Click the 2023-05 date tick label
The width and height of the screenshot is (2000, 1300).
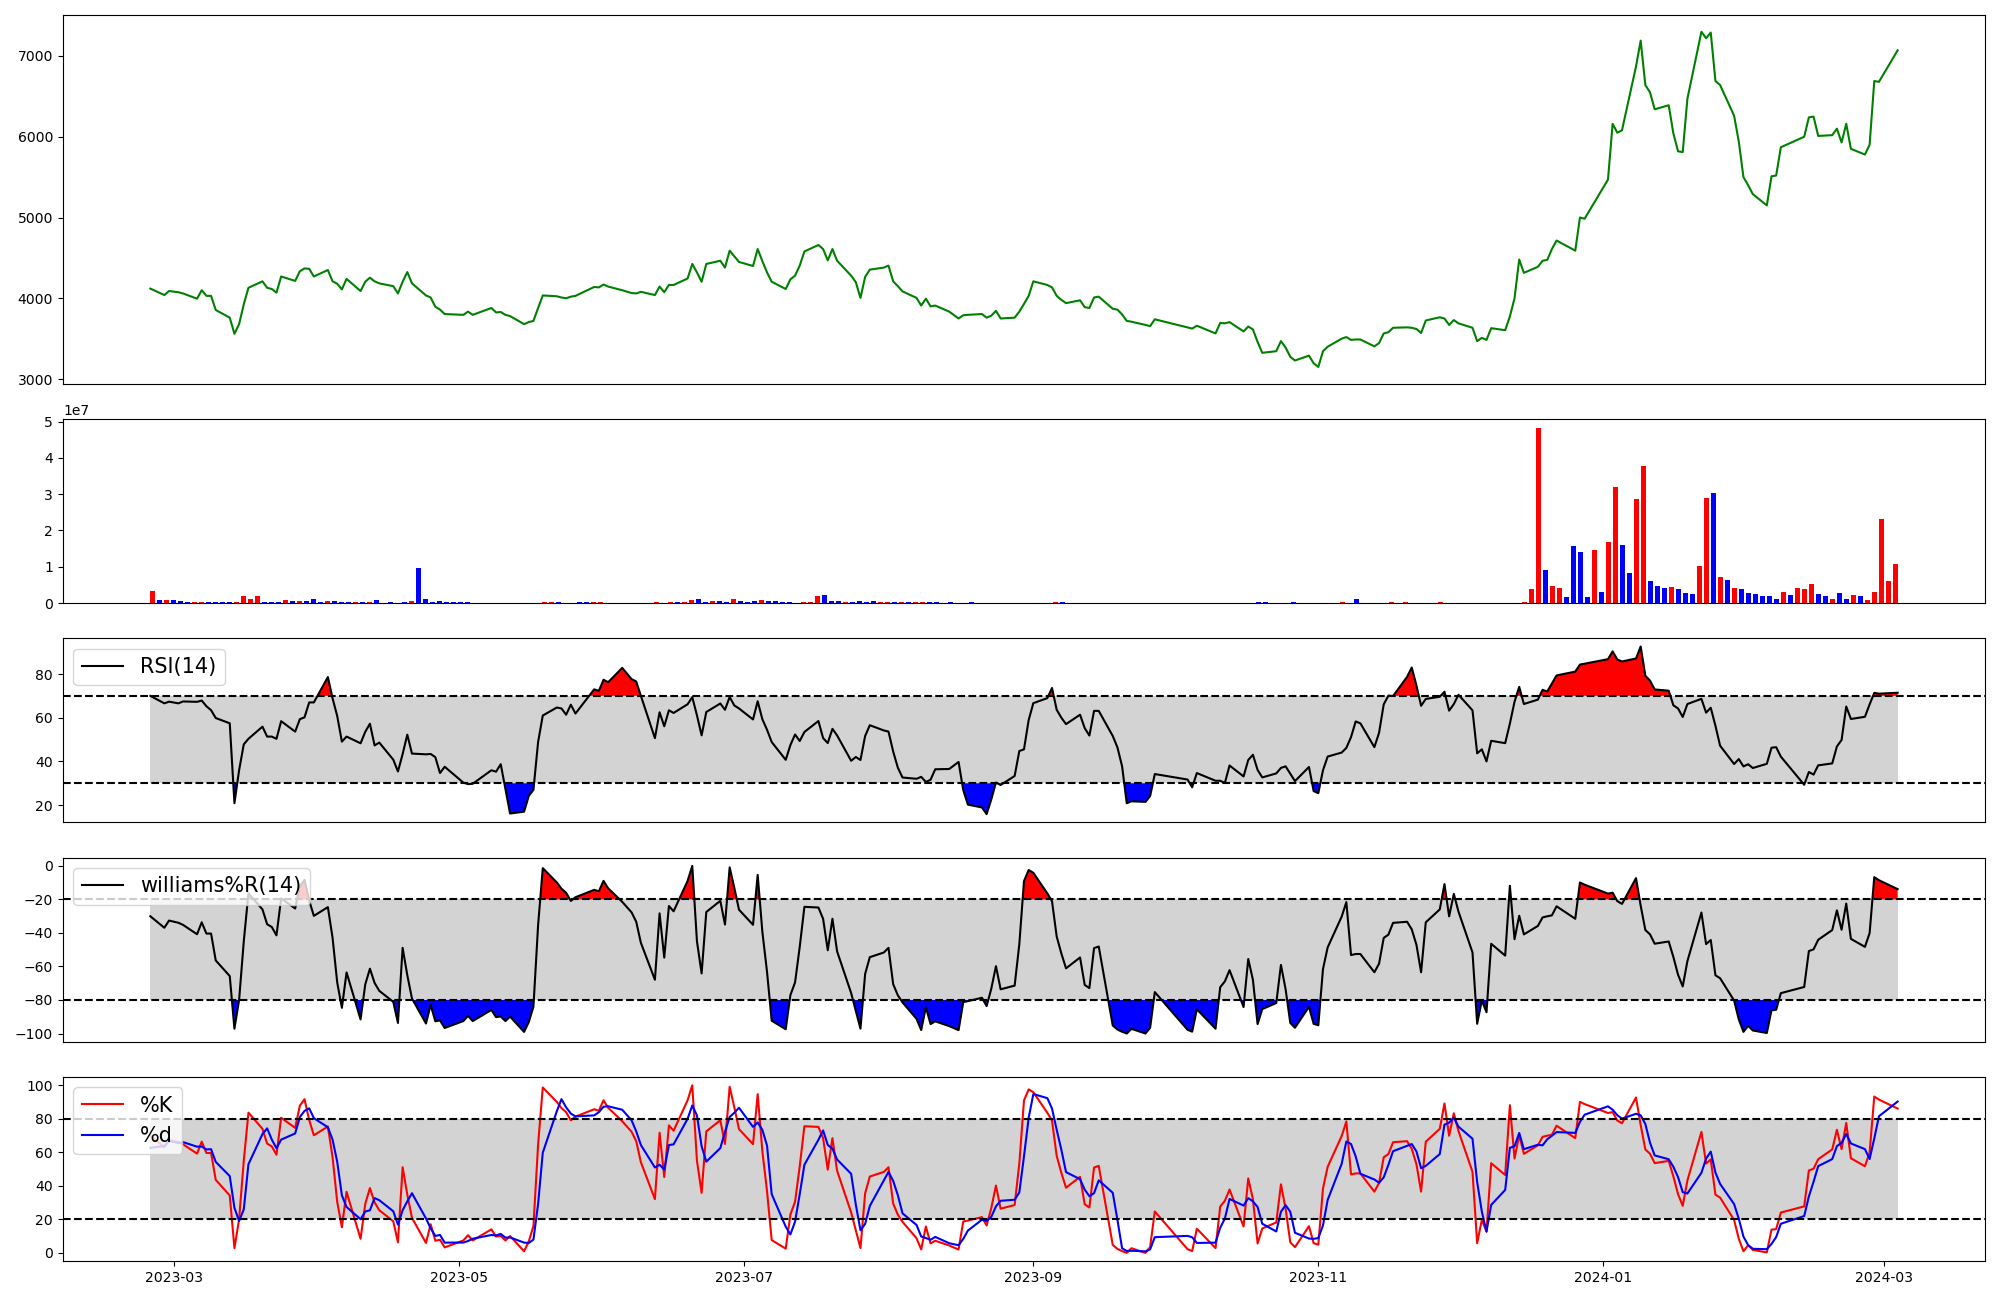[x=459, y=1276]
